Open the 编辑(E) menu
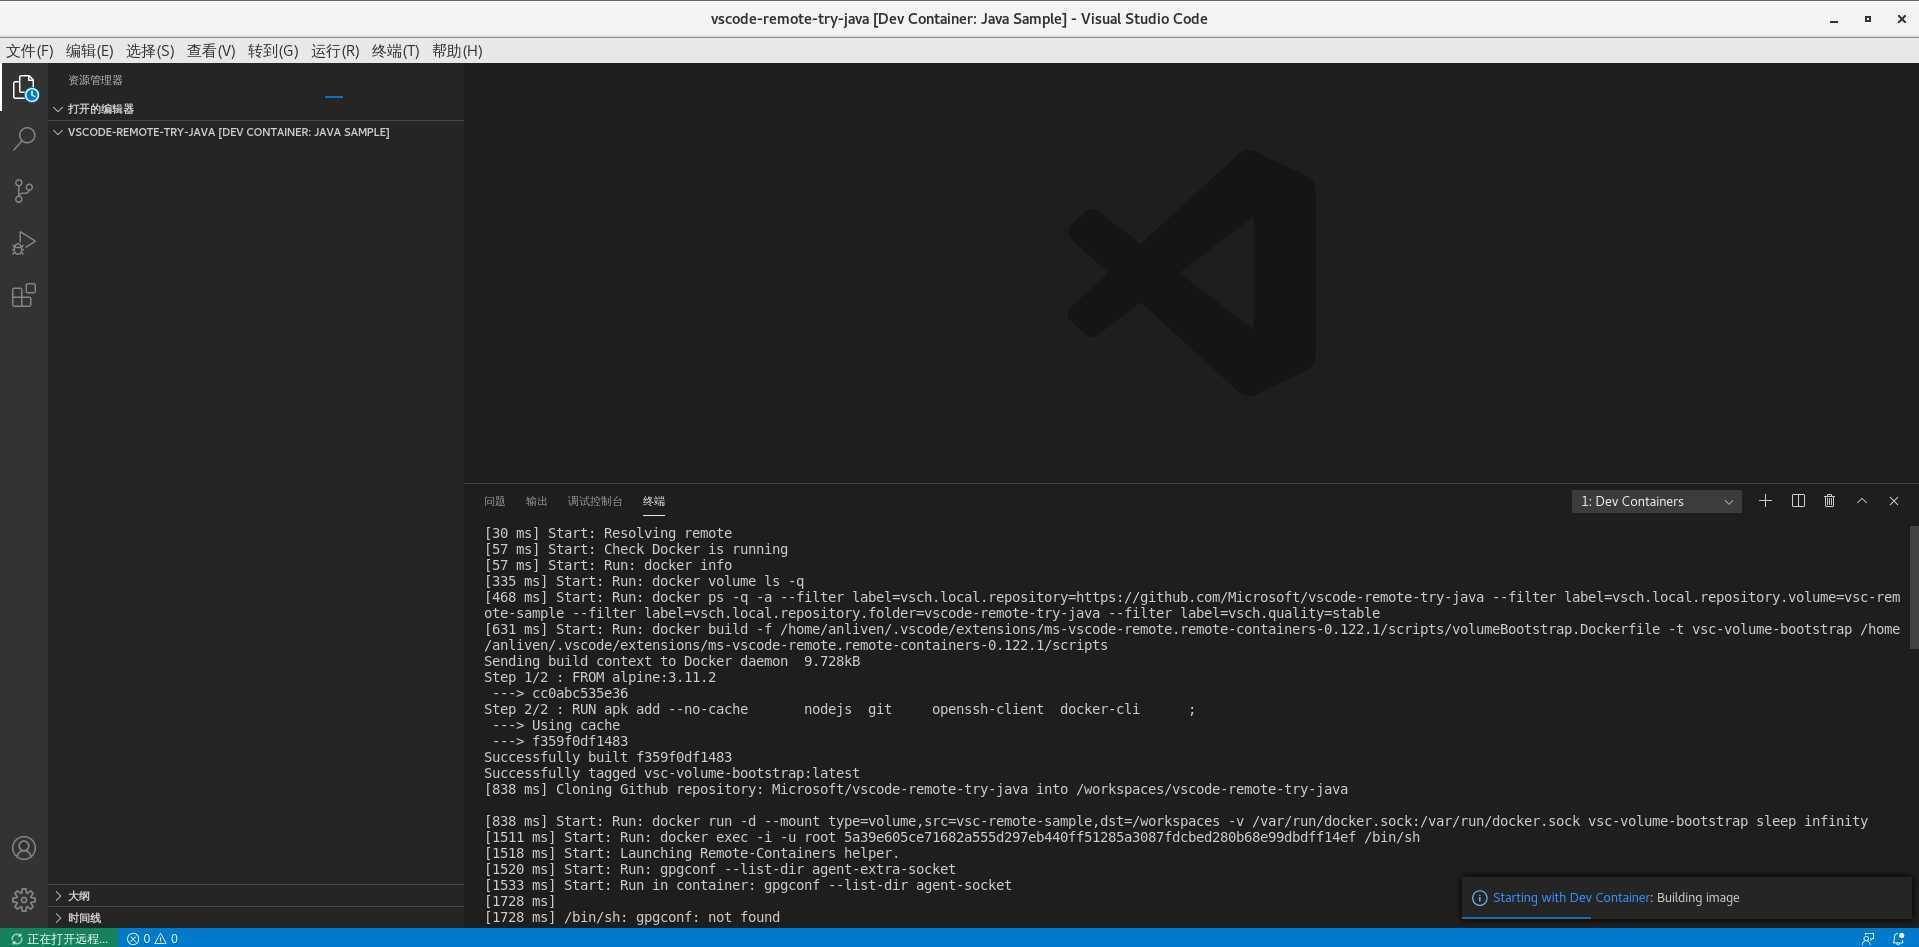The image size is (1919, 947). pos(89,51)
